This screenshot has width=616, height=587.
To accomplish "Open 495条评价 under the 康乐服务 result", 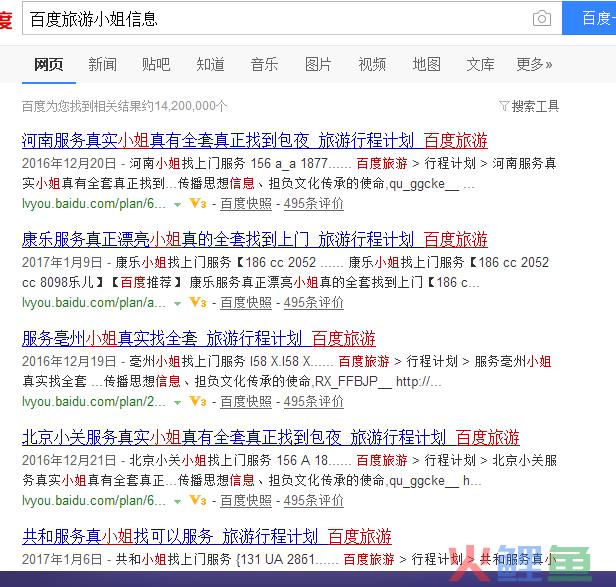I will [314, 303].
